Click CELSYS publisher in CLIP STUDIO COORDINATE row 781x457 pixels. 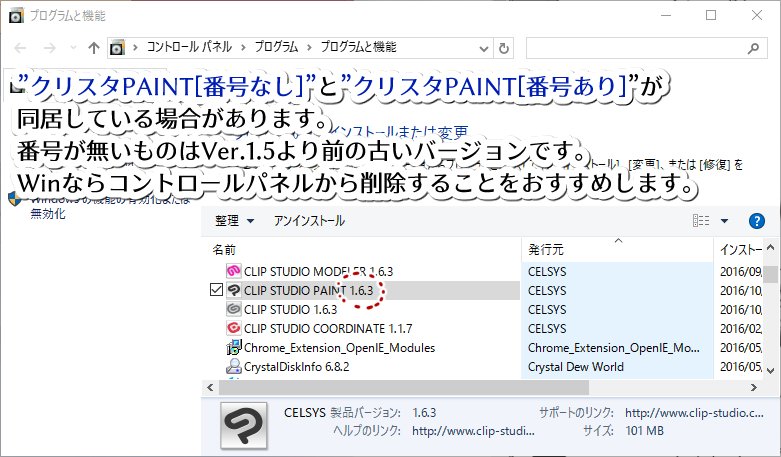tap(547, 329)
